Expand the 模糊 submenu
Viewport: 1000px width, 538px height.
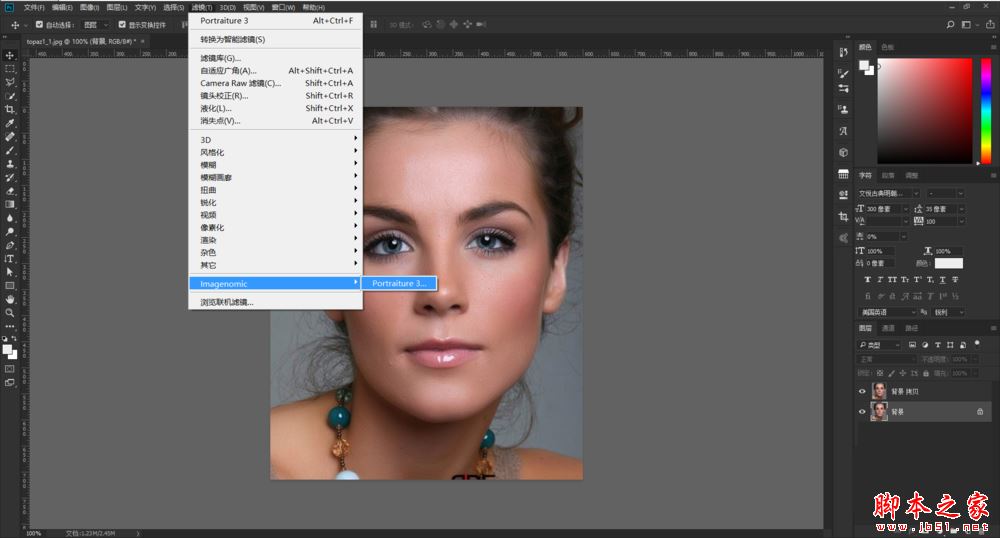tap(276, 165)
